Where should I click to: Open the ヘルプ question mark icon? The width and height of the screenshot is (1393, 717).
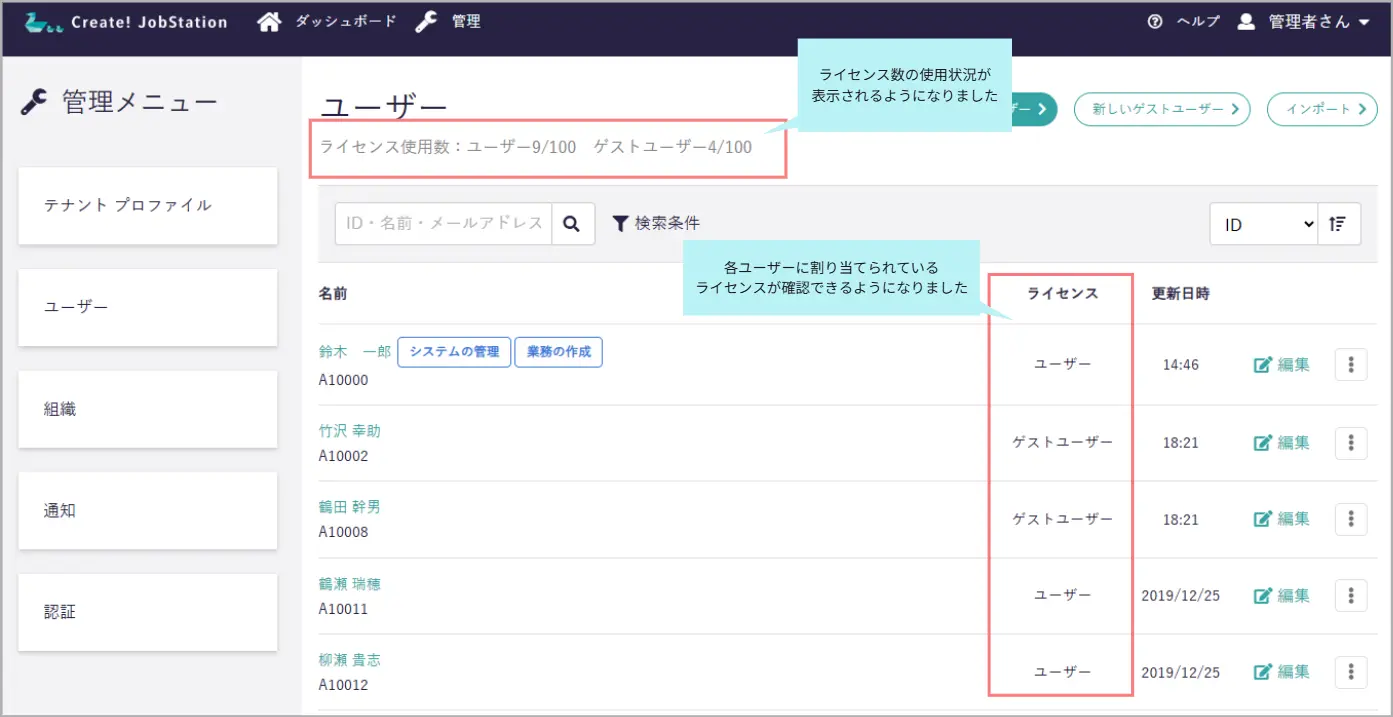click(1155, 22)
